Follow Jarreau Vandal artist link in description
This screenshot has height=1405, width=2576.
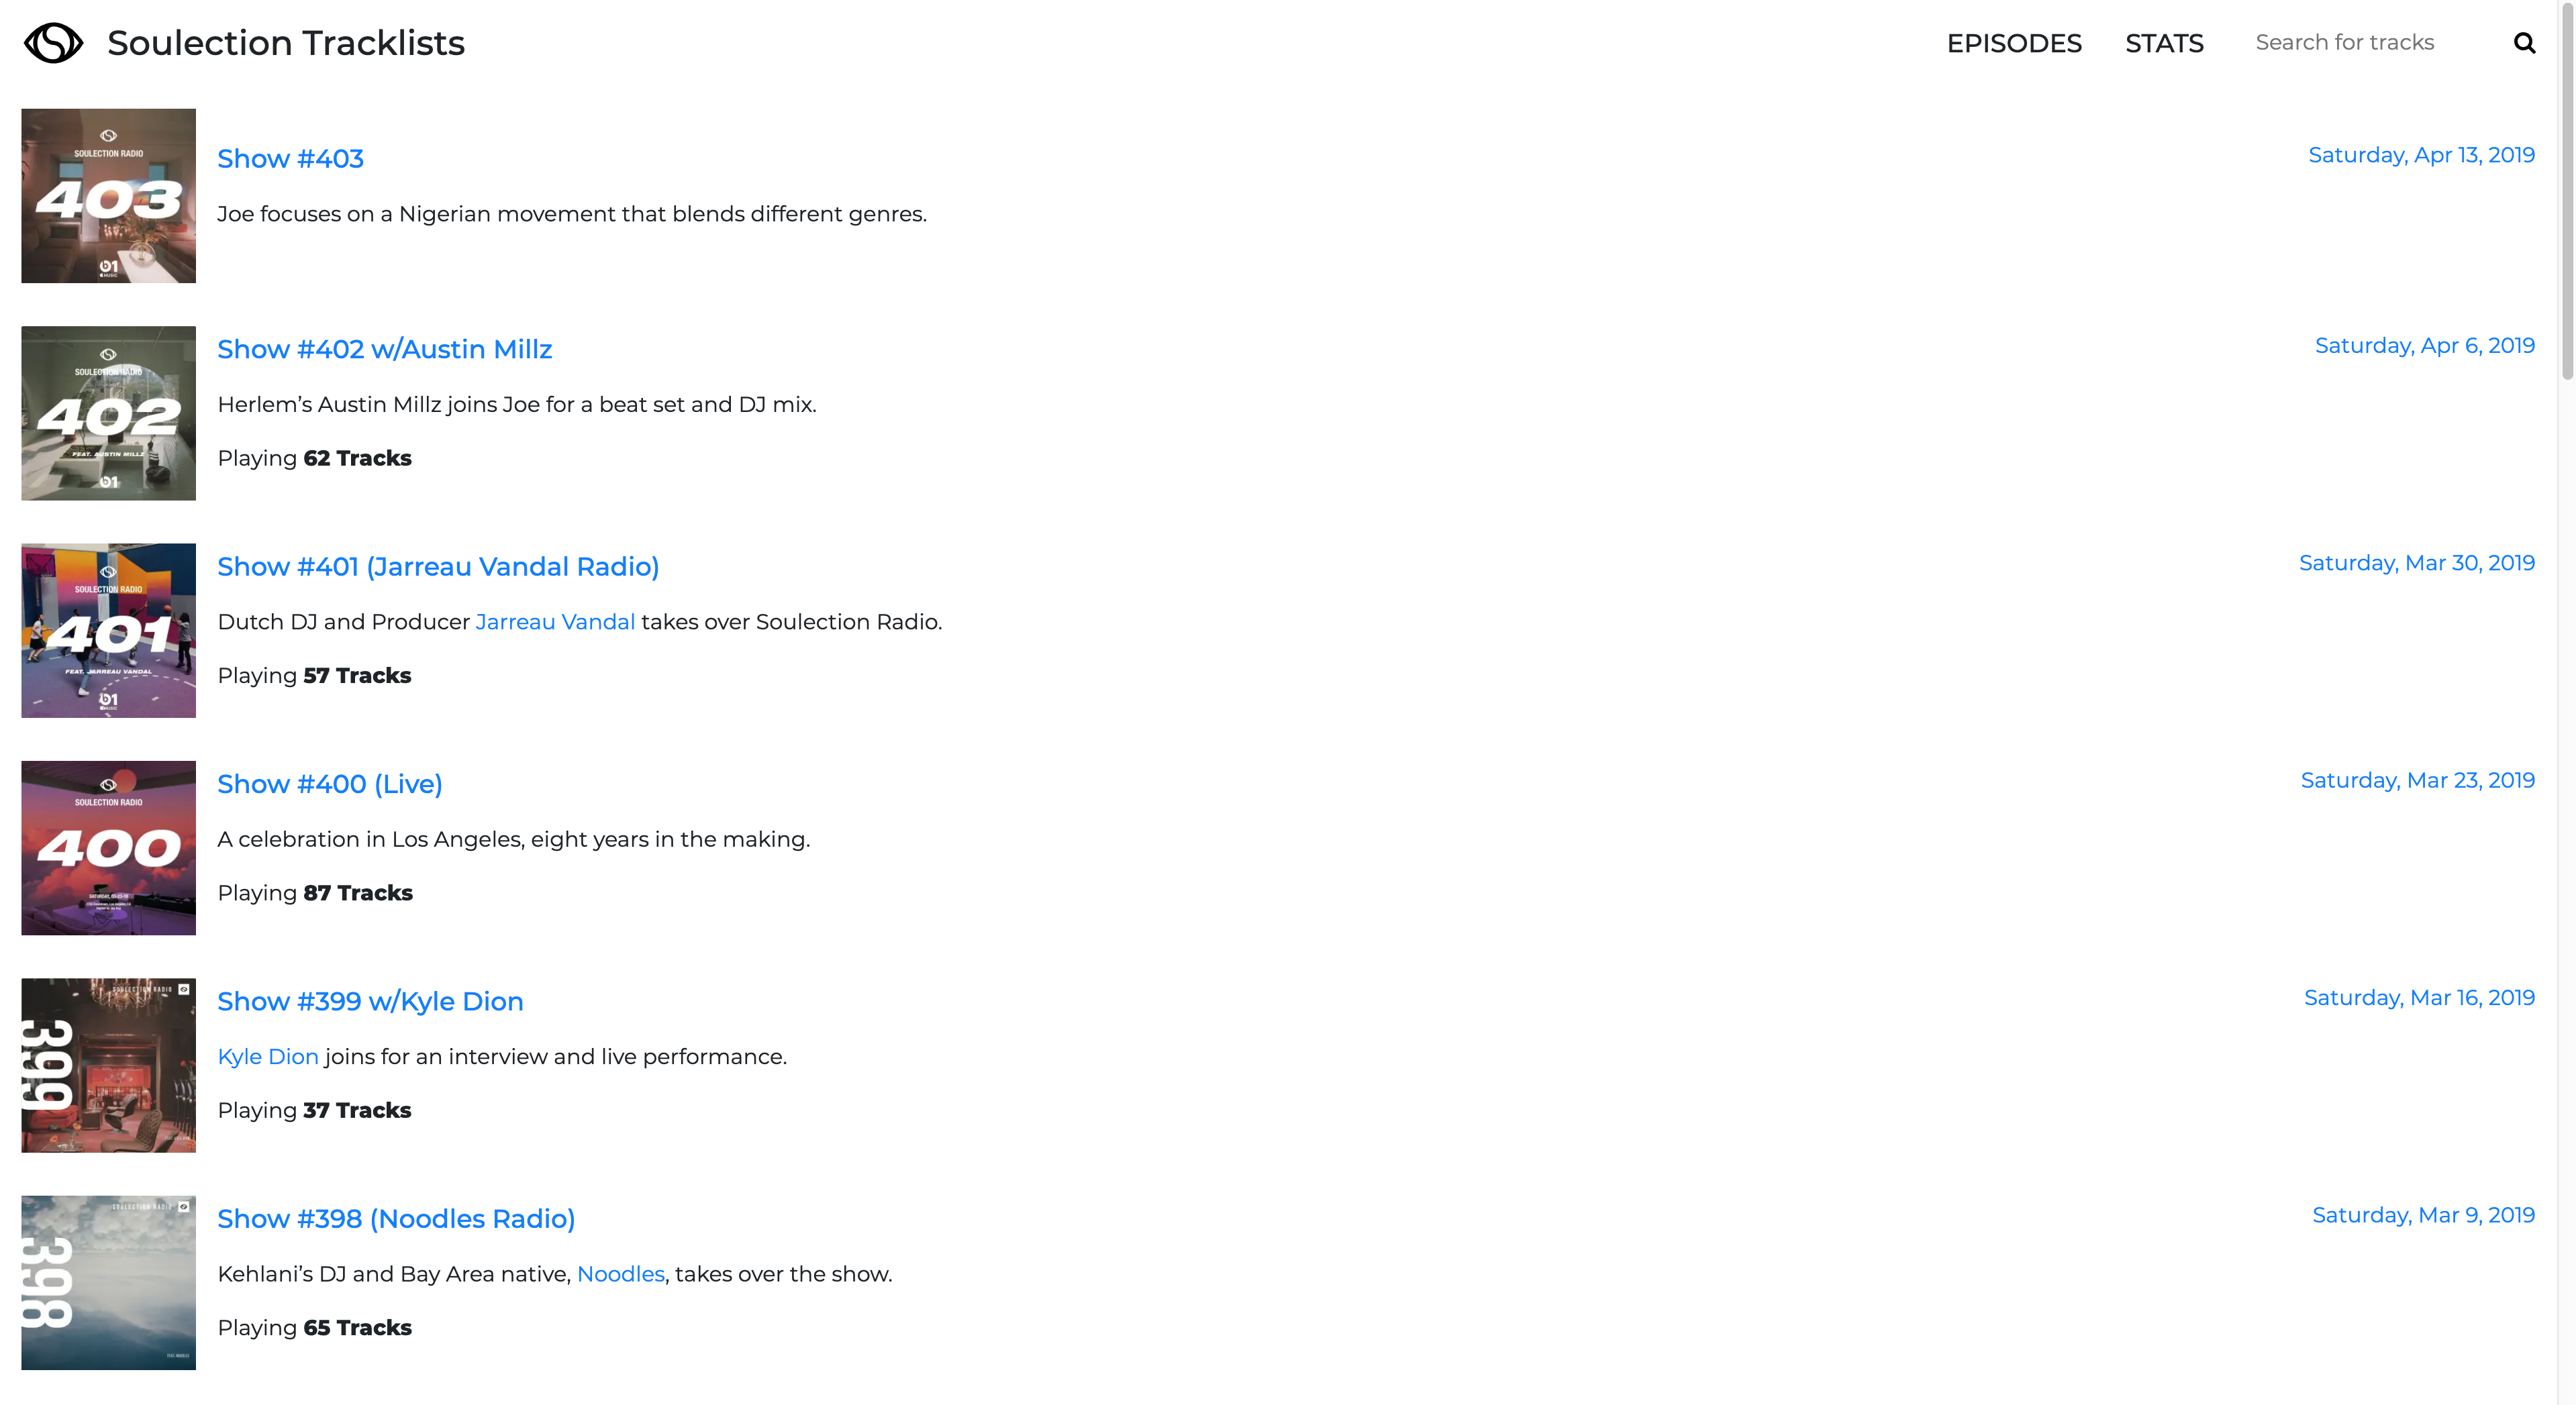pos(555,622)
